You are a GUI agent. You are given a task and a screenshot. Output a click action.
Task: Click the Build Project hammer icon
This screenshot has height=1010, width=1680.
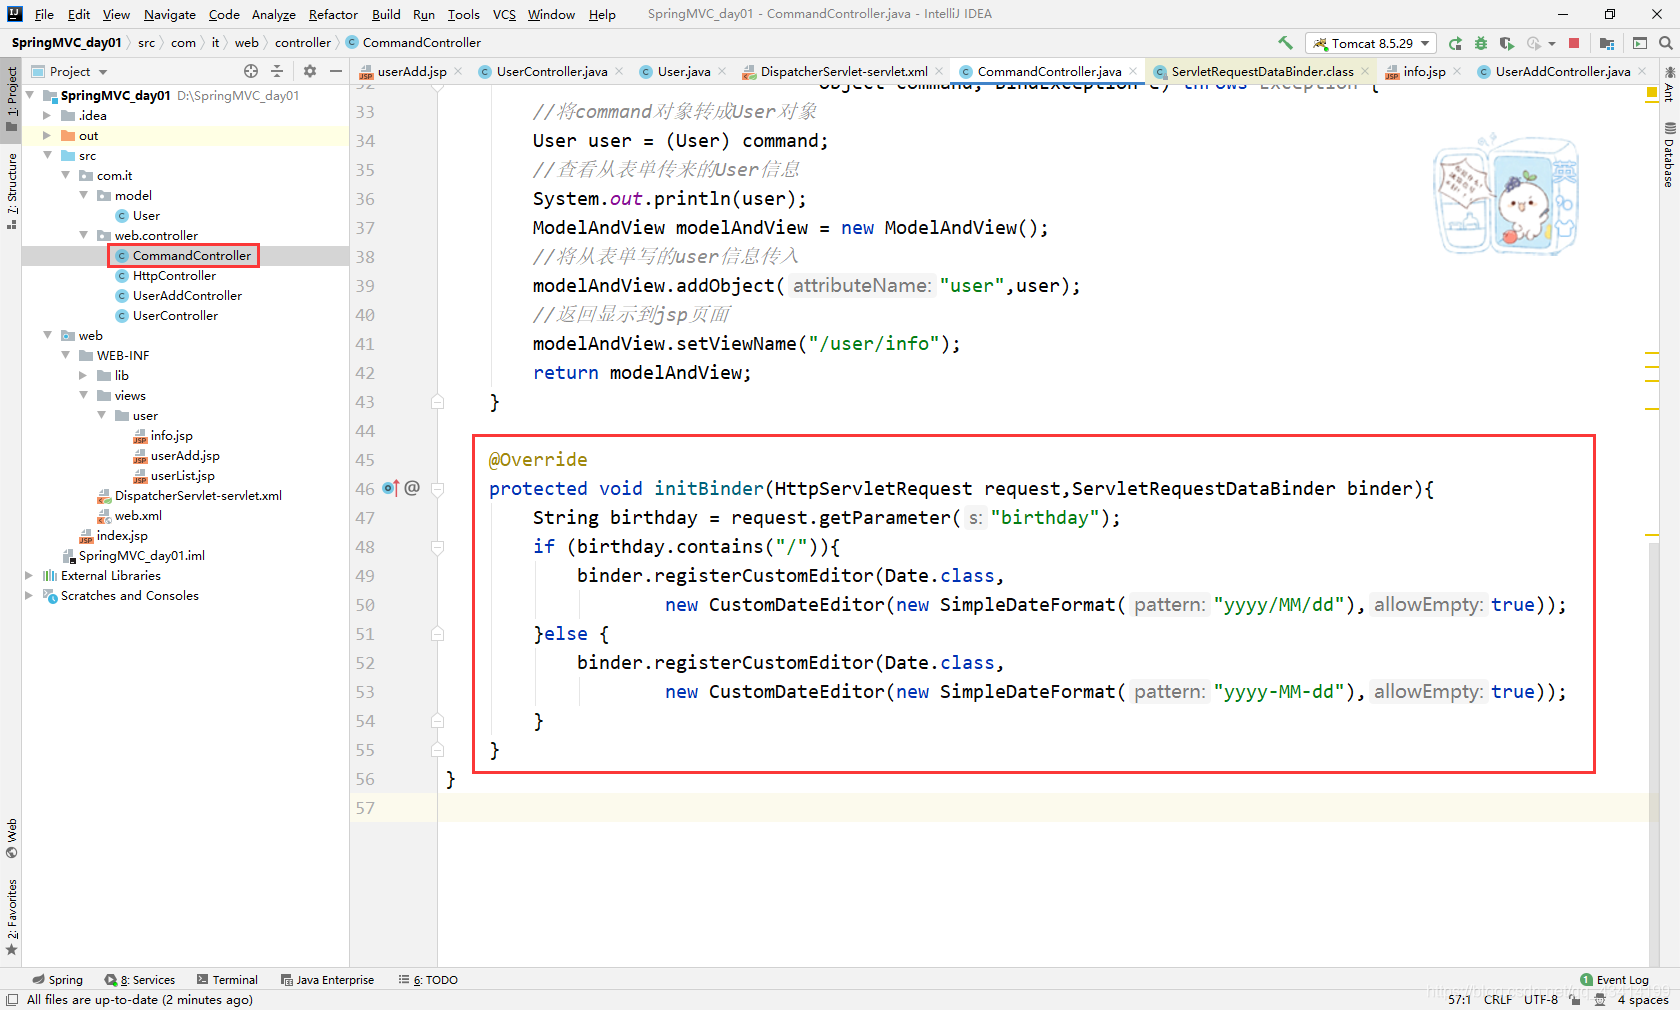[1285, 43]
